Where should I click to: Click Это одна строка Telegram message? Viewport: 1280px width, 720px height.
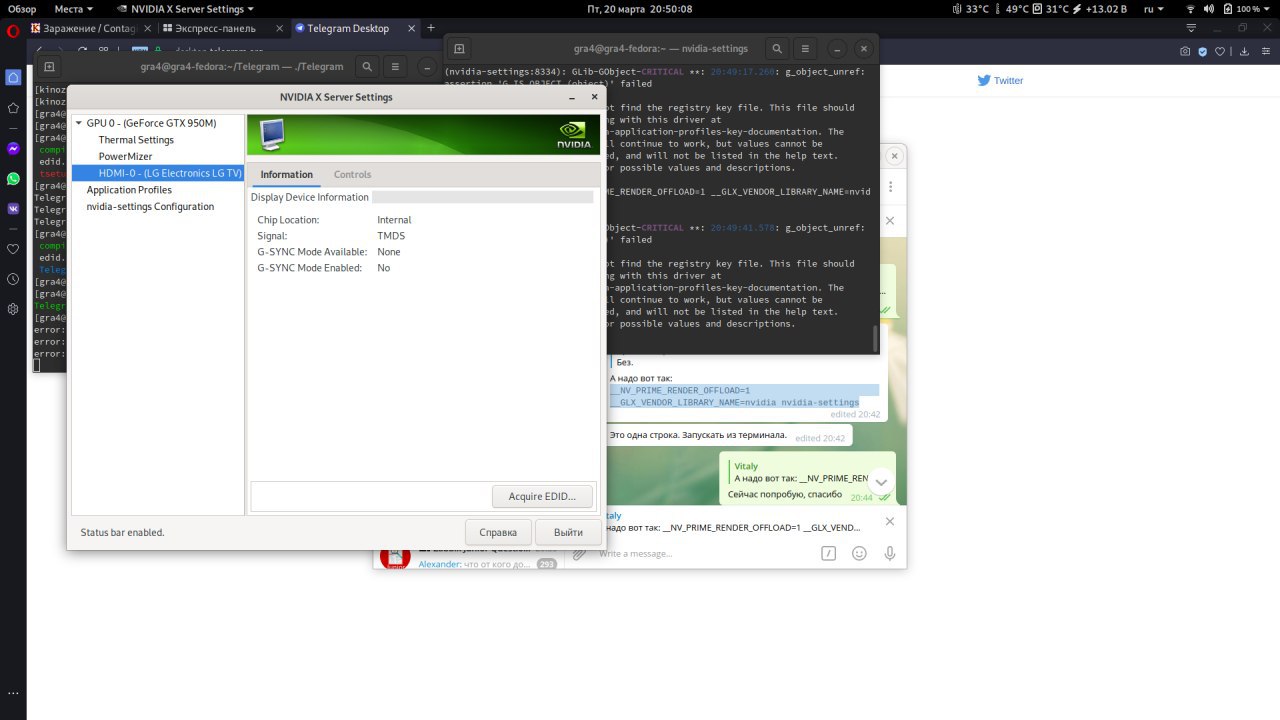(698, 436)
